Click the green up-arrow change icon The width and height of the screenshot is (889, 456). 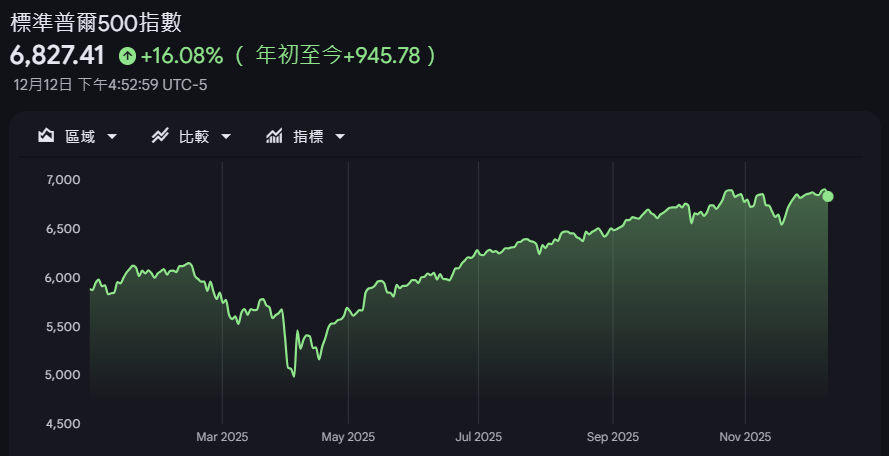point(128,56)
